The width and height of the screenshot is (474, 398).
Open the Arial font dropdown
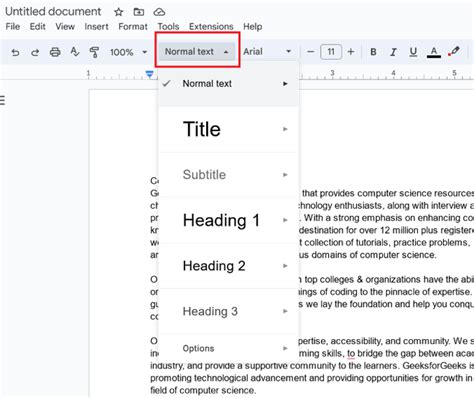click(267, 52)
